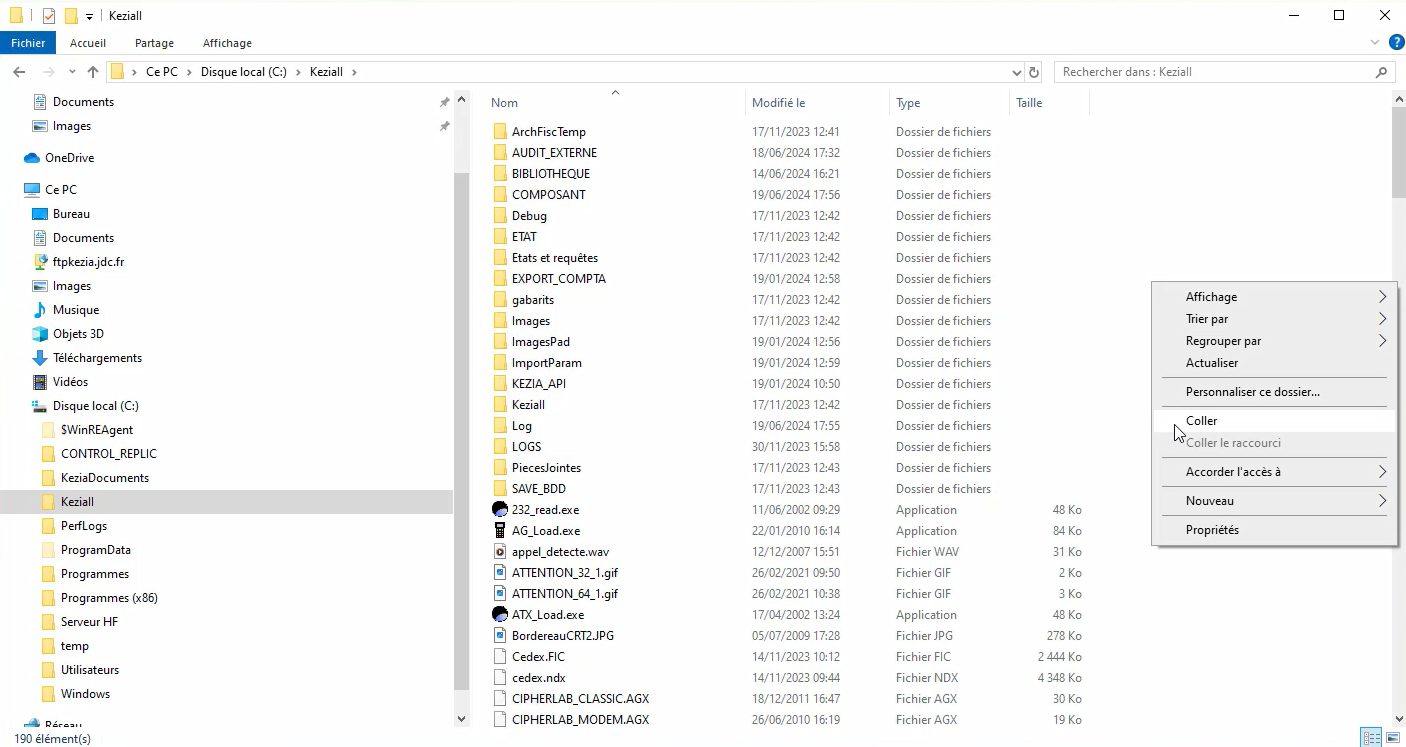
Task: Click the search magnifier icon
Action: (1382, 72)
